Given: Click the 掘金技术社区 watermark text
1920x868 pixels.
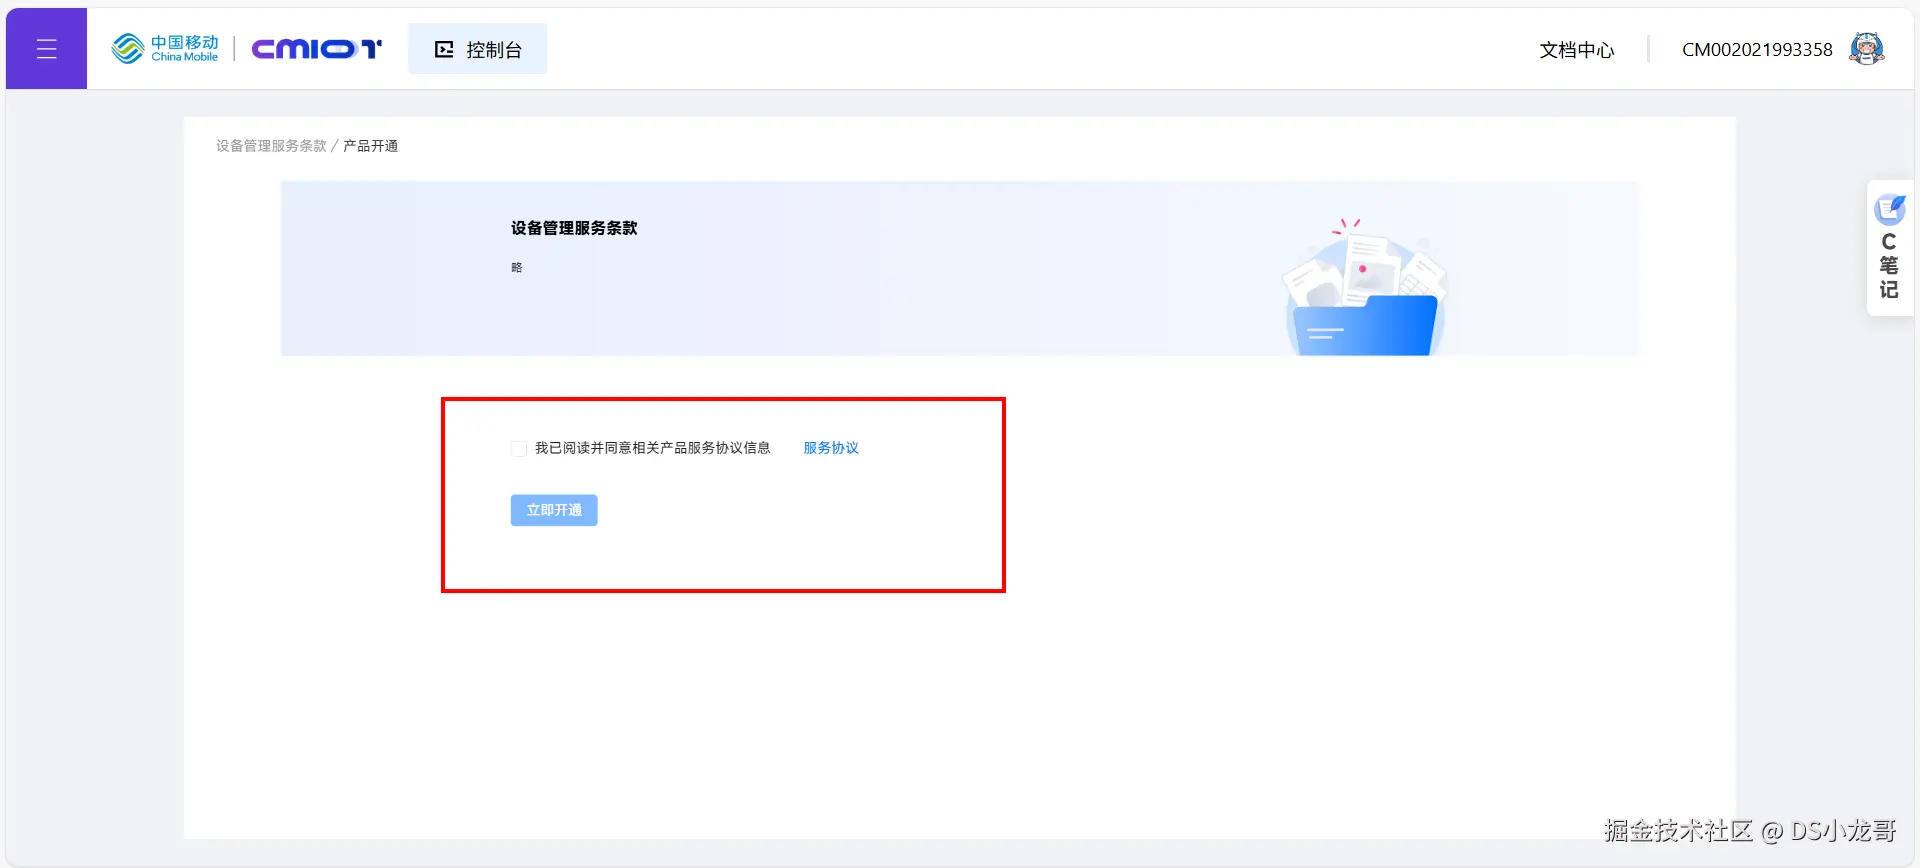Looking at the screenshot, I should point(1679,831).
